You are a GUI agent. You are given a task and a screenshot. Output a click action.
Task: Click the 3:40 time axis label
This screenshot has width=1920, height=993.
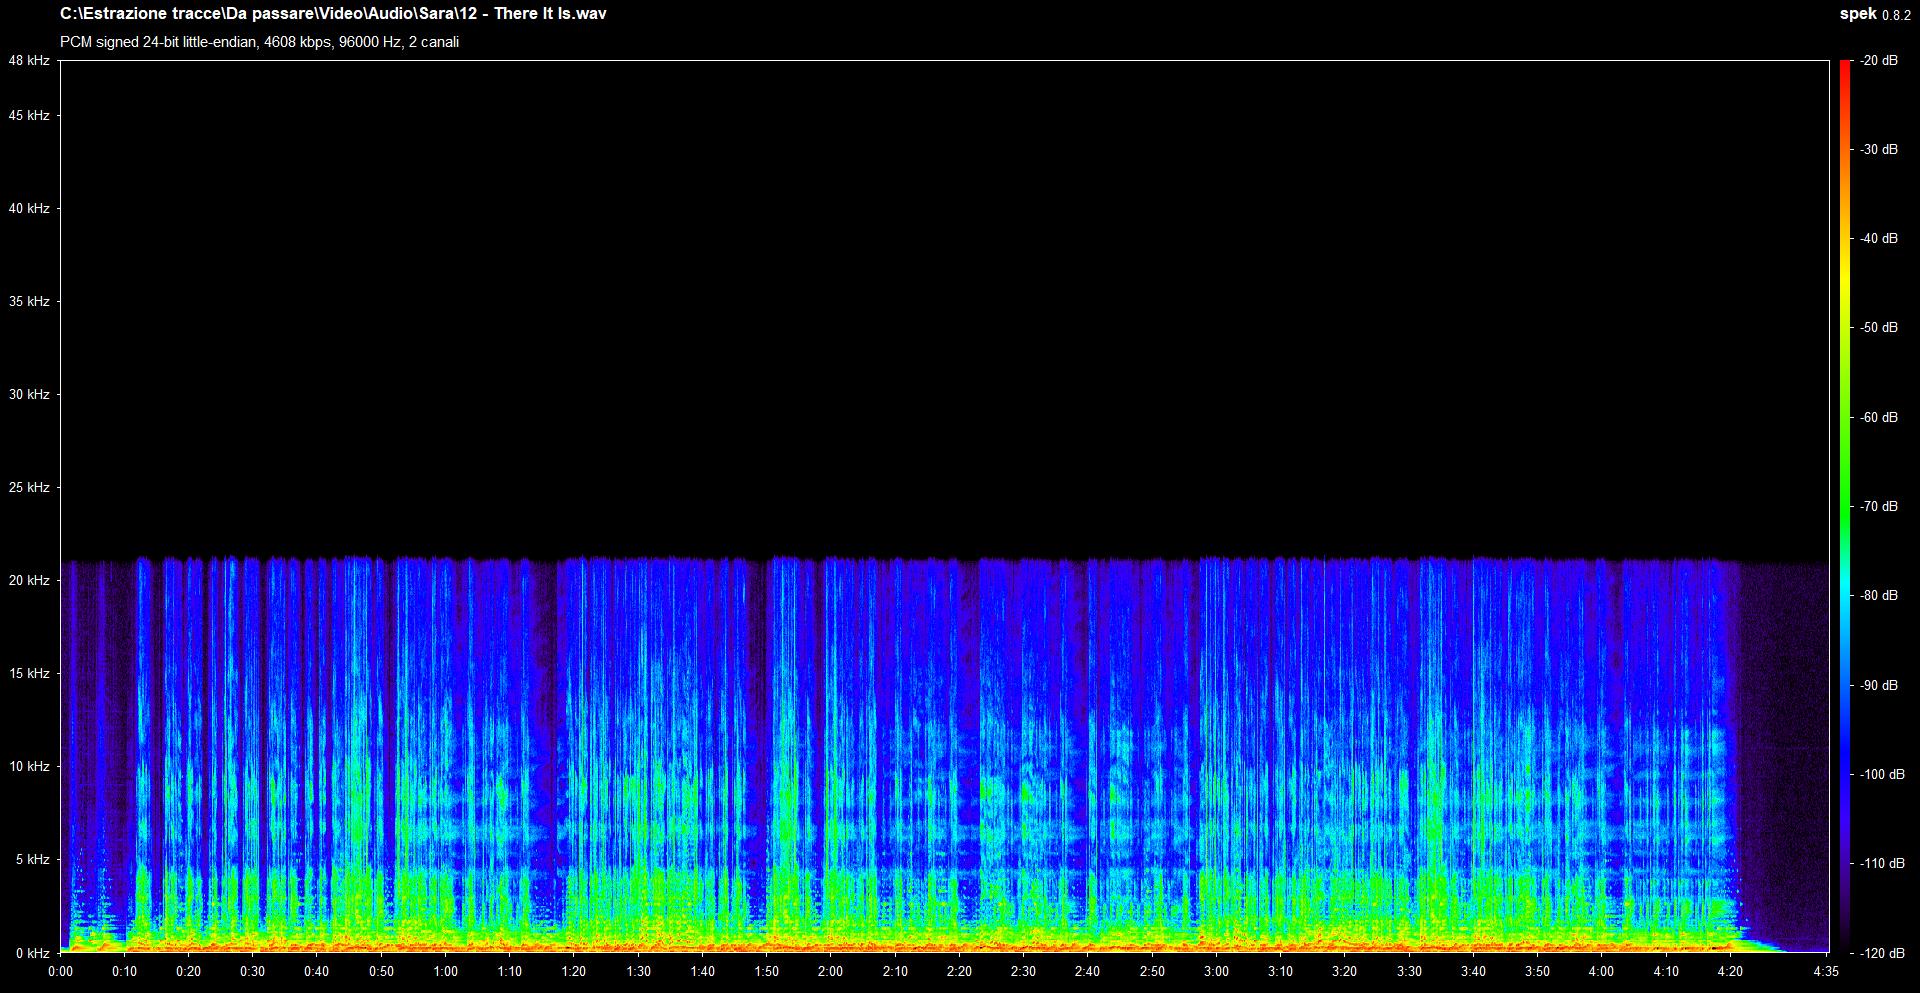1473,972
